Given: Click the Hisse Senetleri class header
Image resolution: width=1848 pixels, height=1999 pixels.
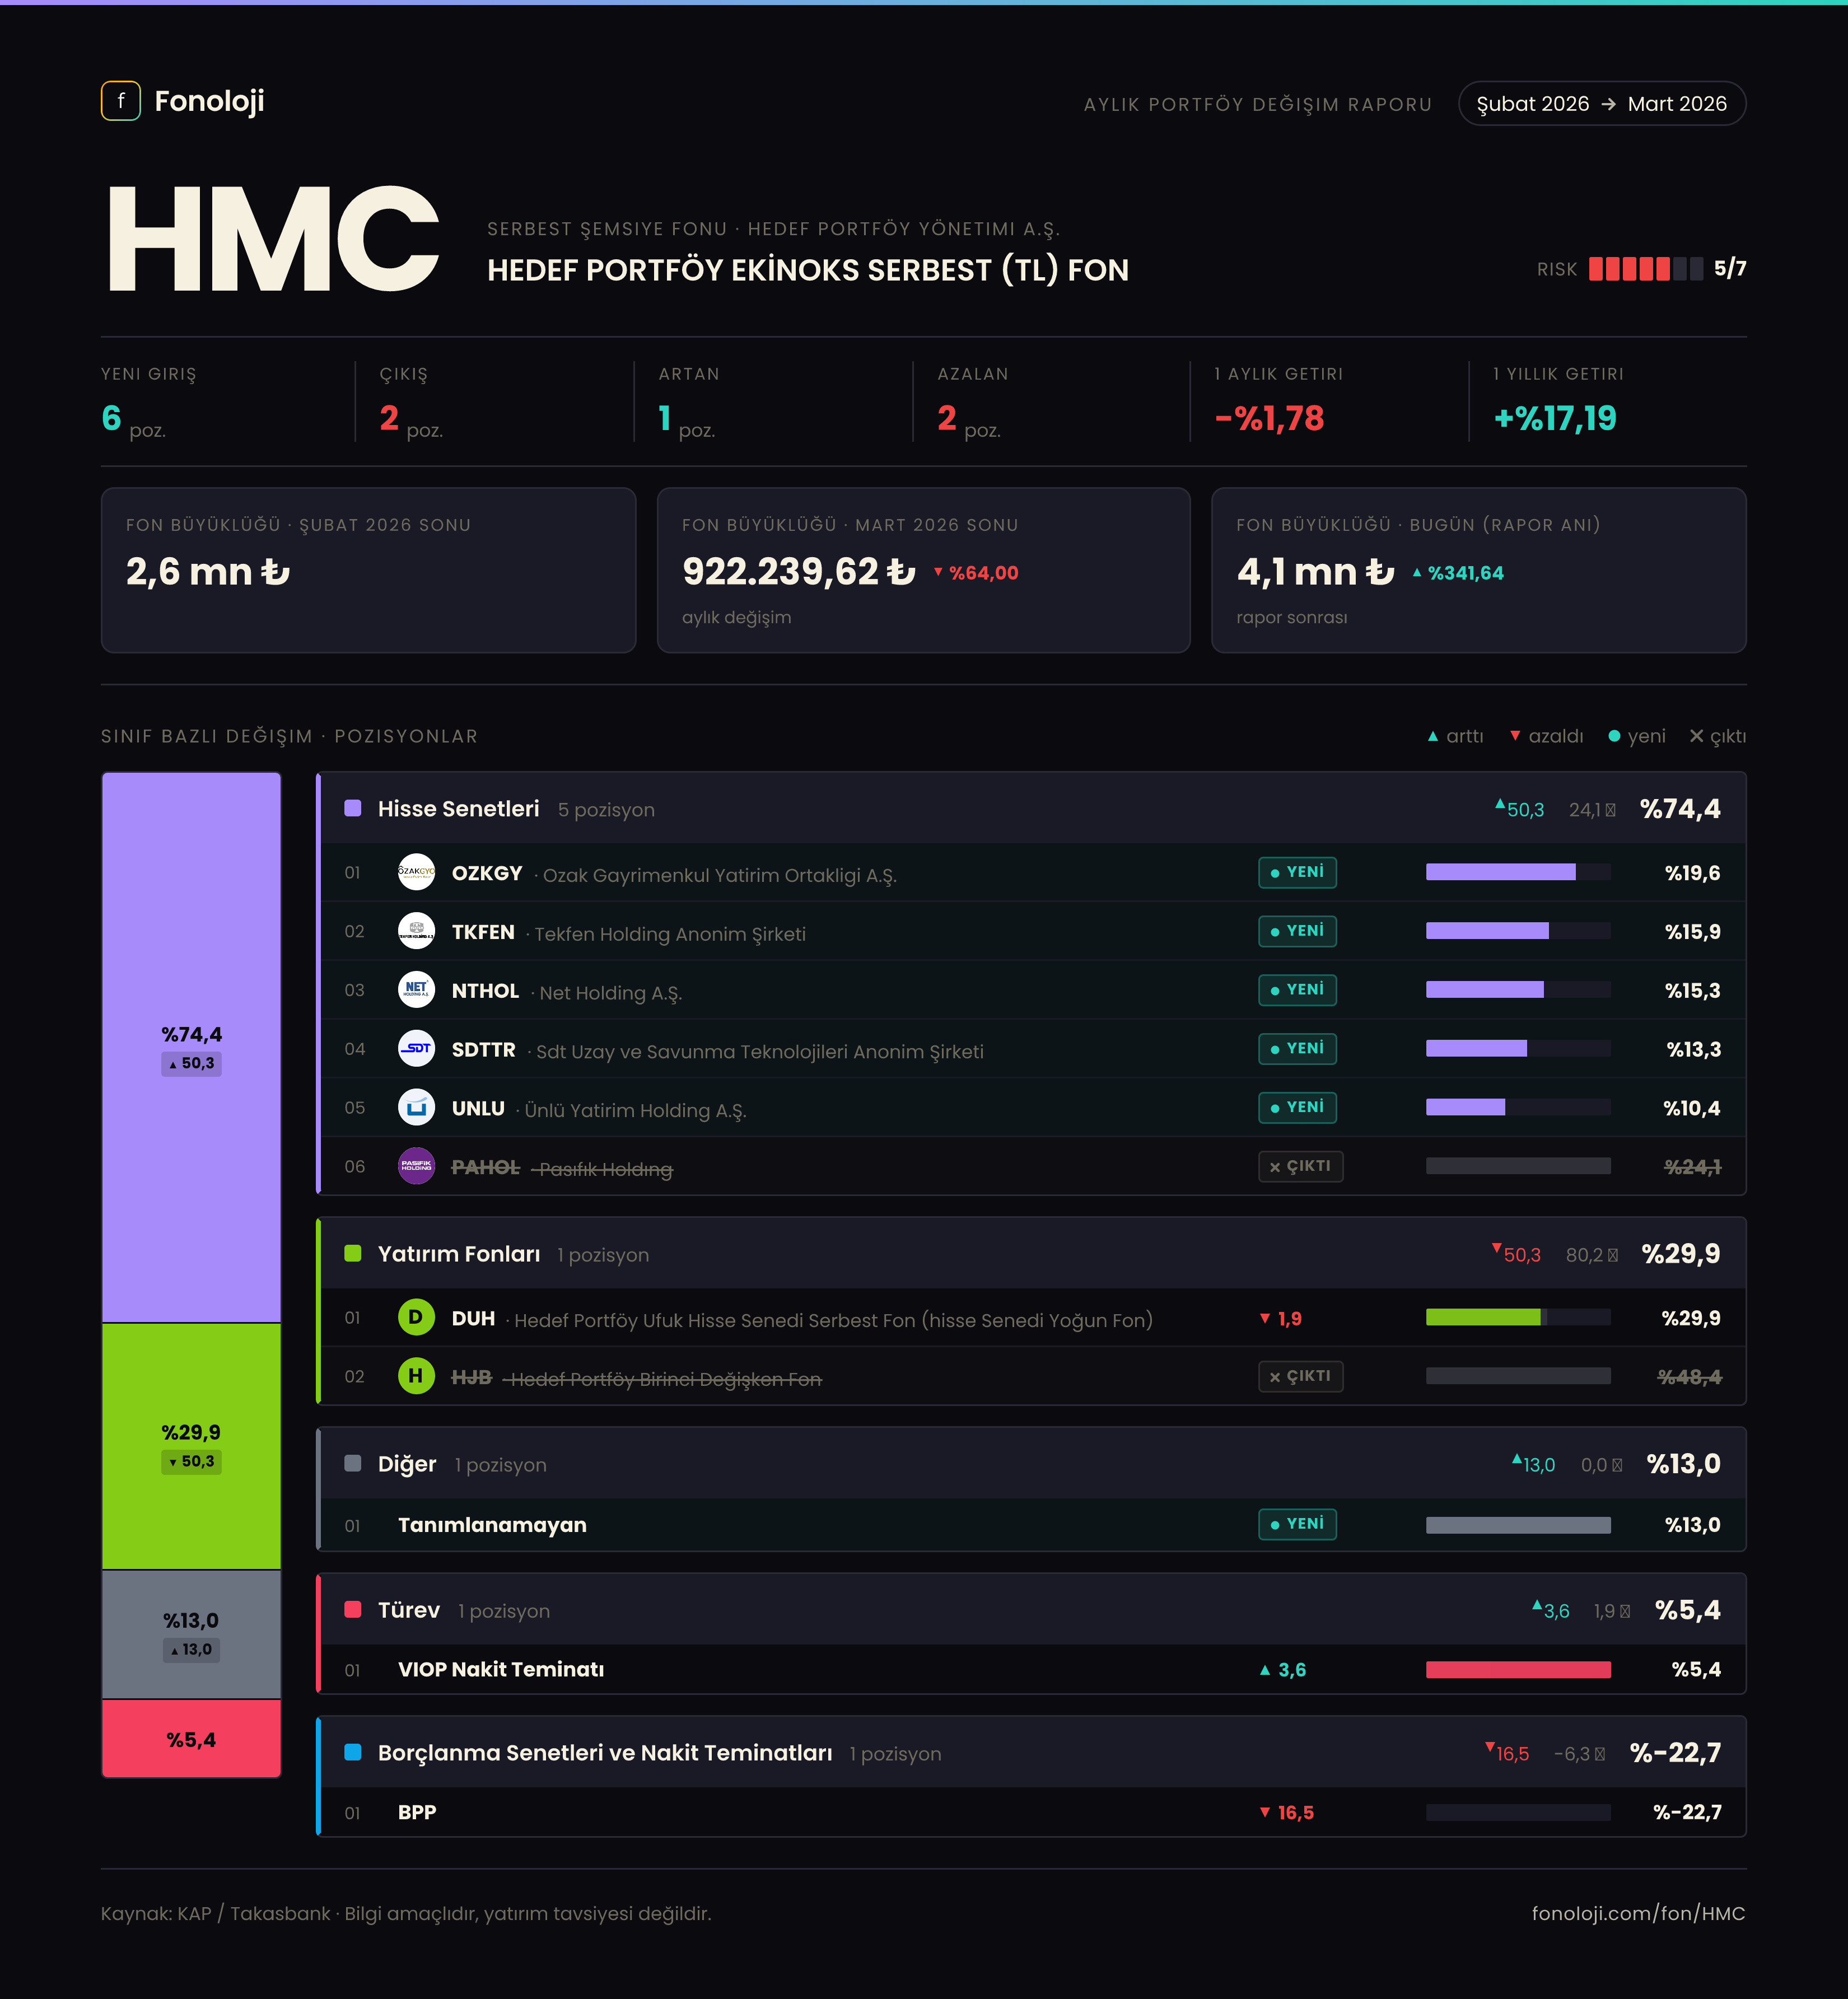Looking at the screenshot, I should point(1033,808).
